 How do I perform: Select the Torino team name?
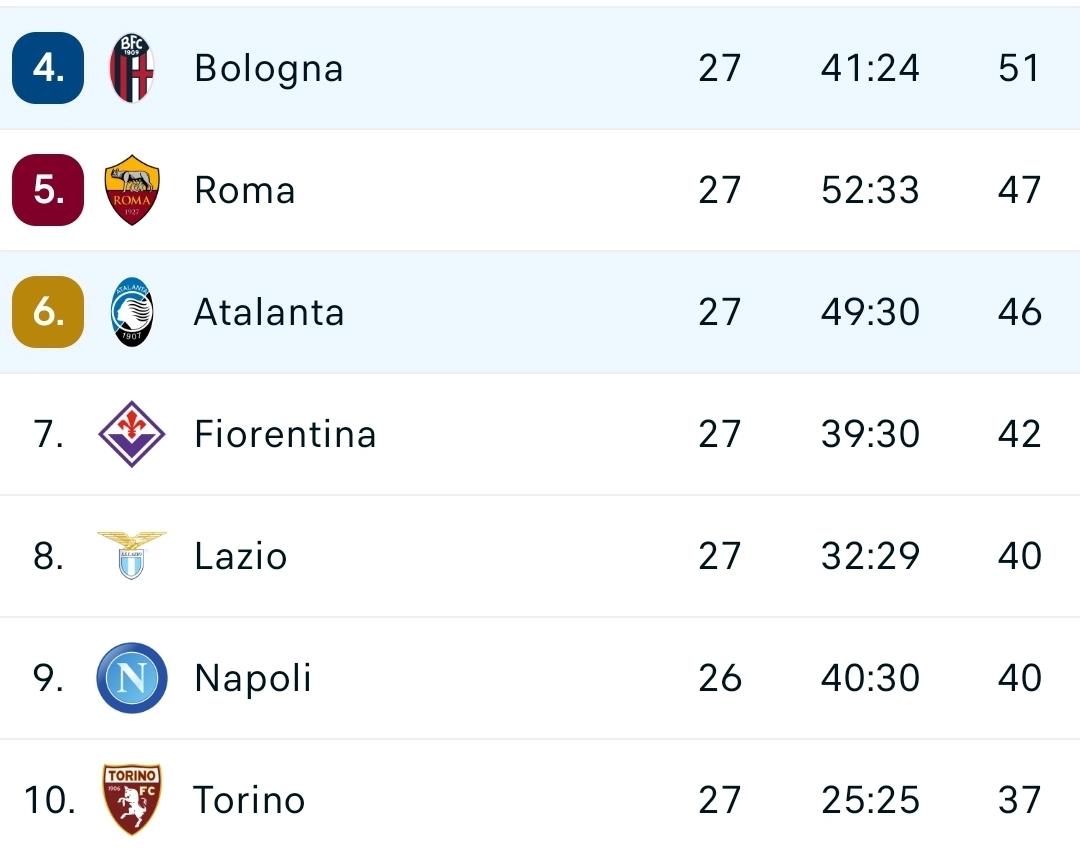pyautogui.click(x=249, y=800)
